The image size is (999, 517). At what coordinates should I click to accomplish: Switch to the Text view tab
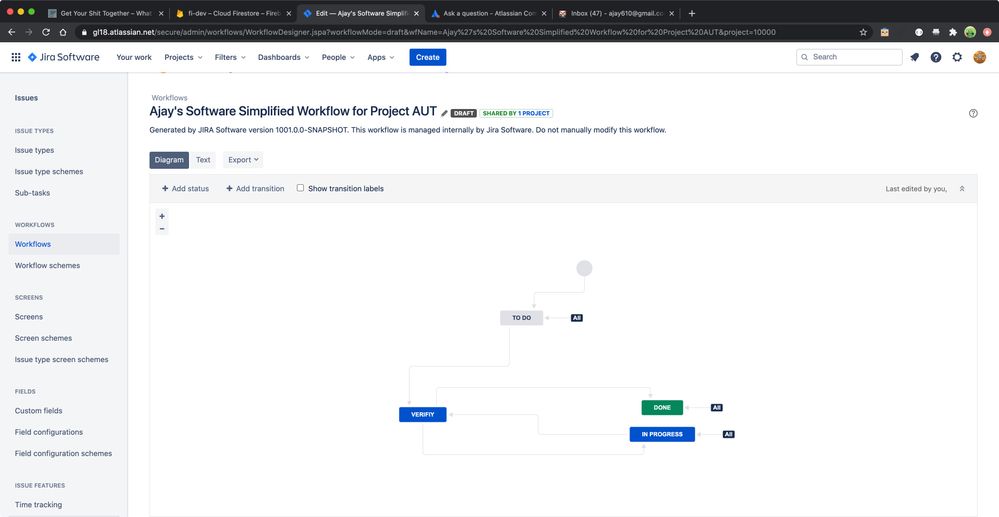[203, 160]
